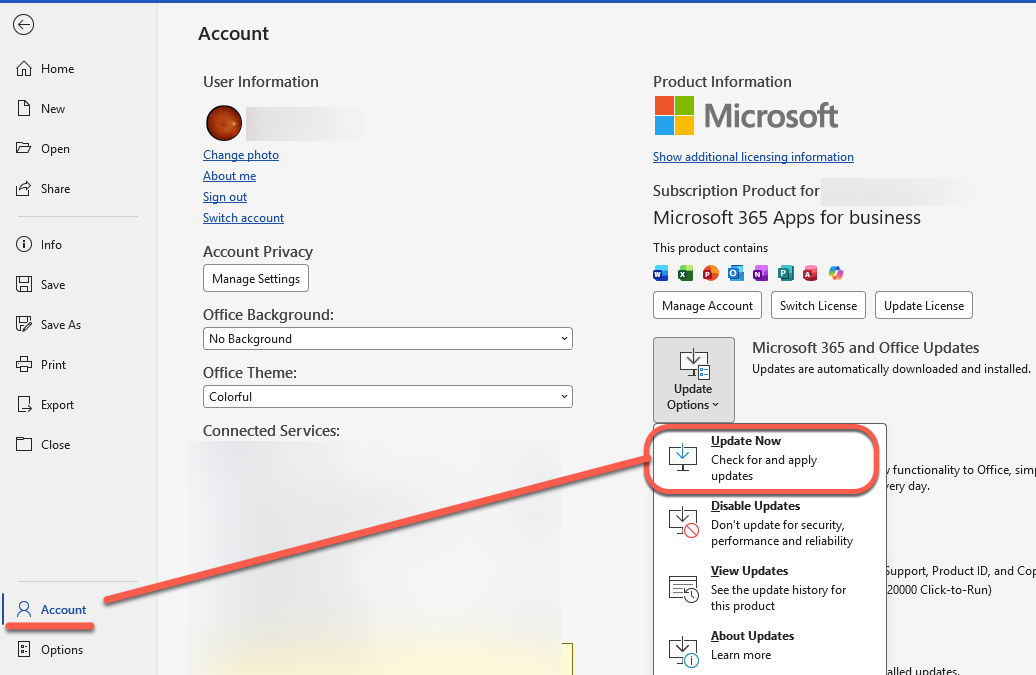1036x675 pixels.
Task: Select the Share label in sidebar
Action: coord(56,189)
